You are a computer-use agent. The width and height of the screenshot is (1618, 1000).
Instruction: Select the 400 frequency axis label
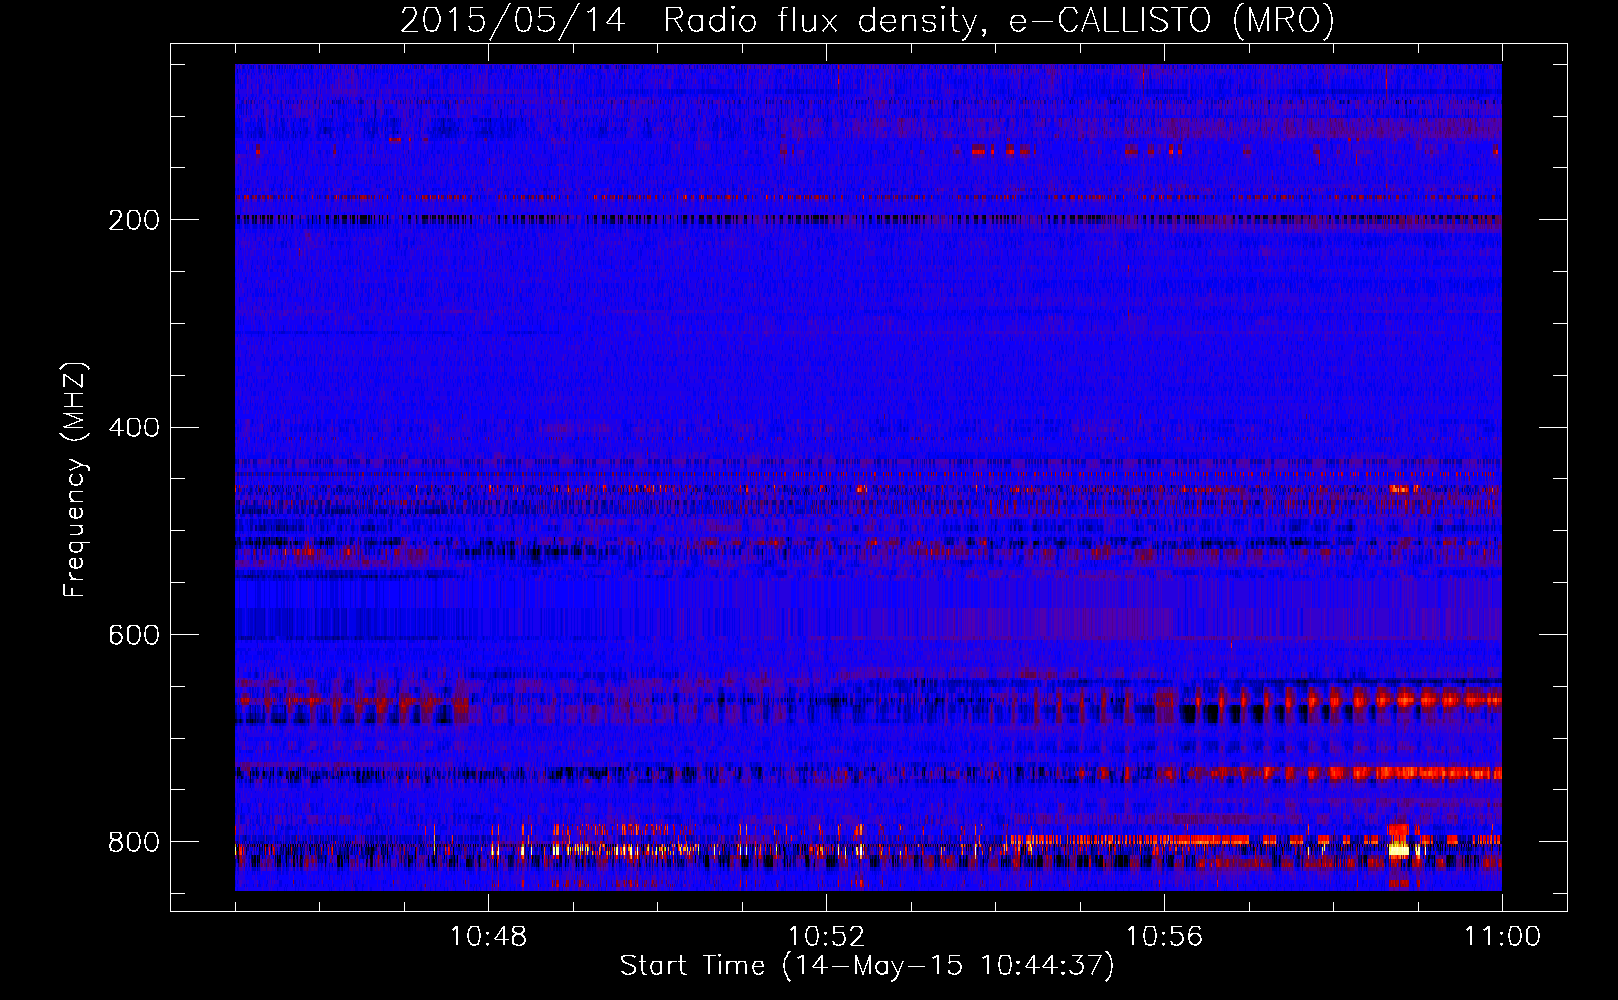[133, 428]
